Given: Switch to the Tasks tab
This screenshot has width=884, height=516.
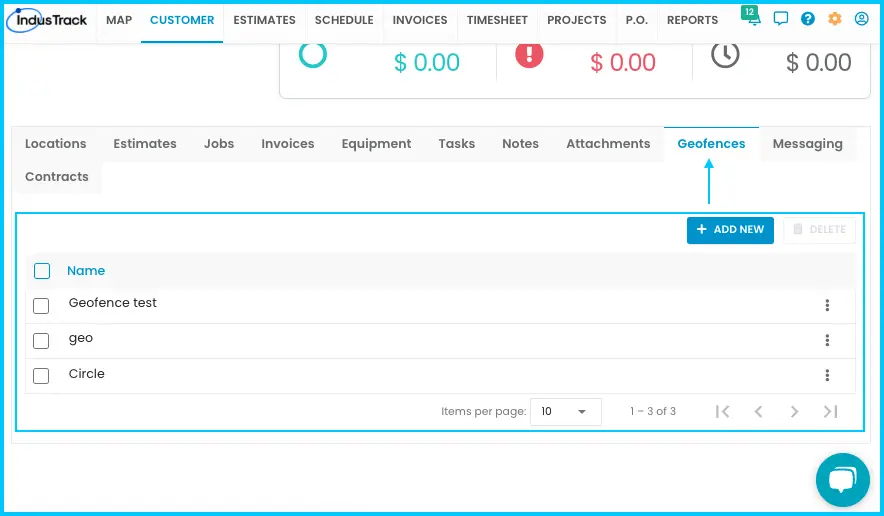Looking at the screenshot, I should click(x=457, y=144).
